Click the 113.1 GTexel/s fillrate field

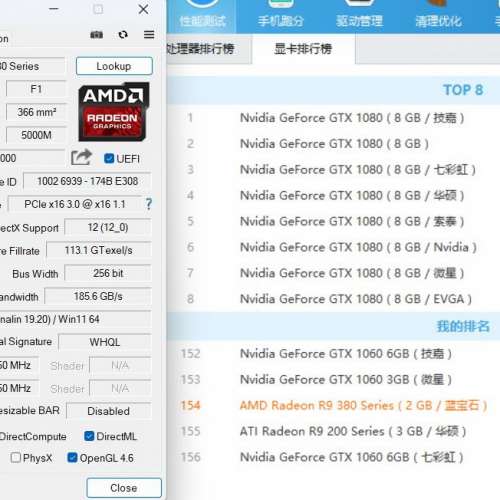tap(99, 250)
